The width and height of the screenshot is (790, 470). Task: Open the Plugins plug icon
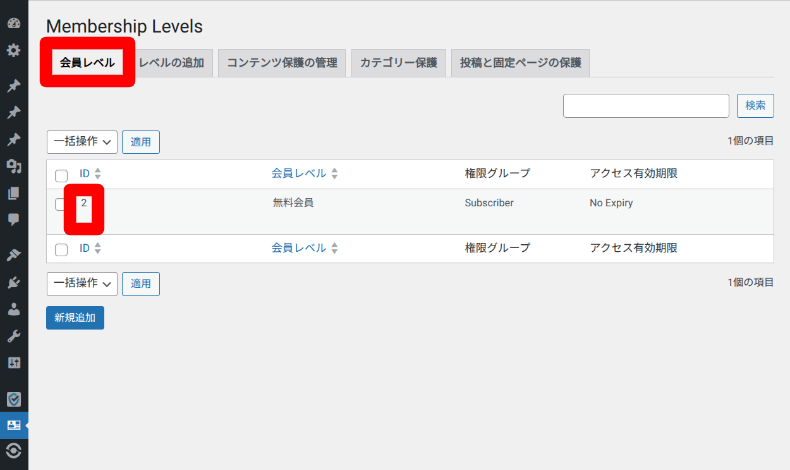[x=14, y=282]
